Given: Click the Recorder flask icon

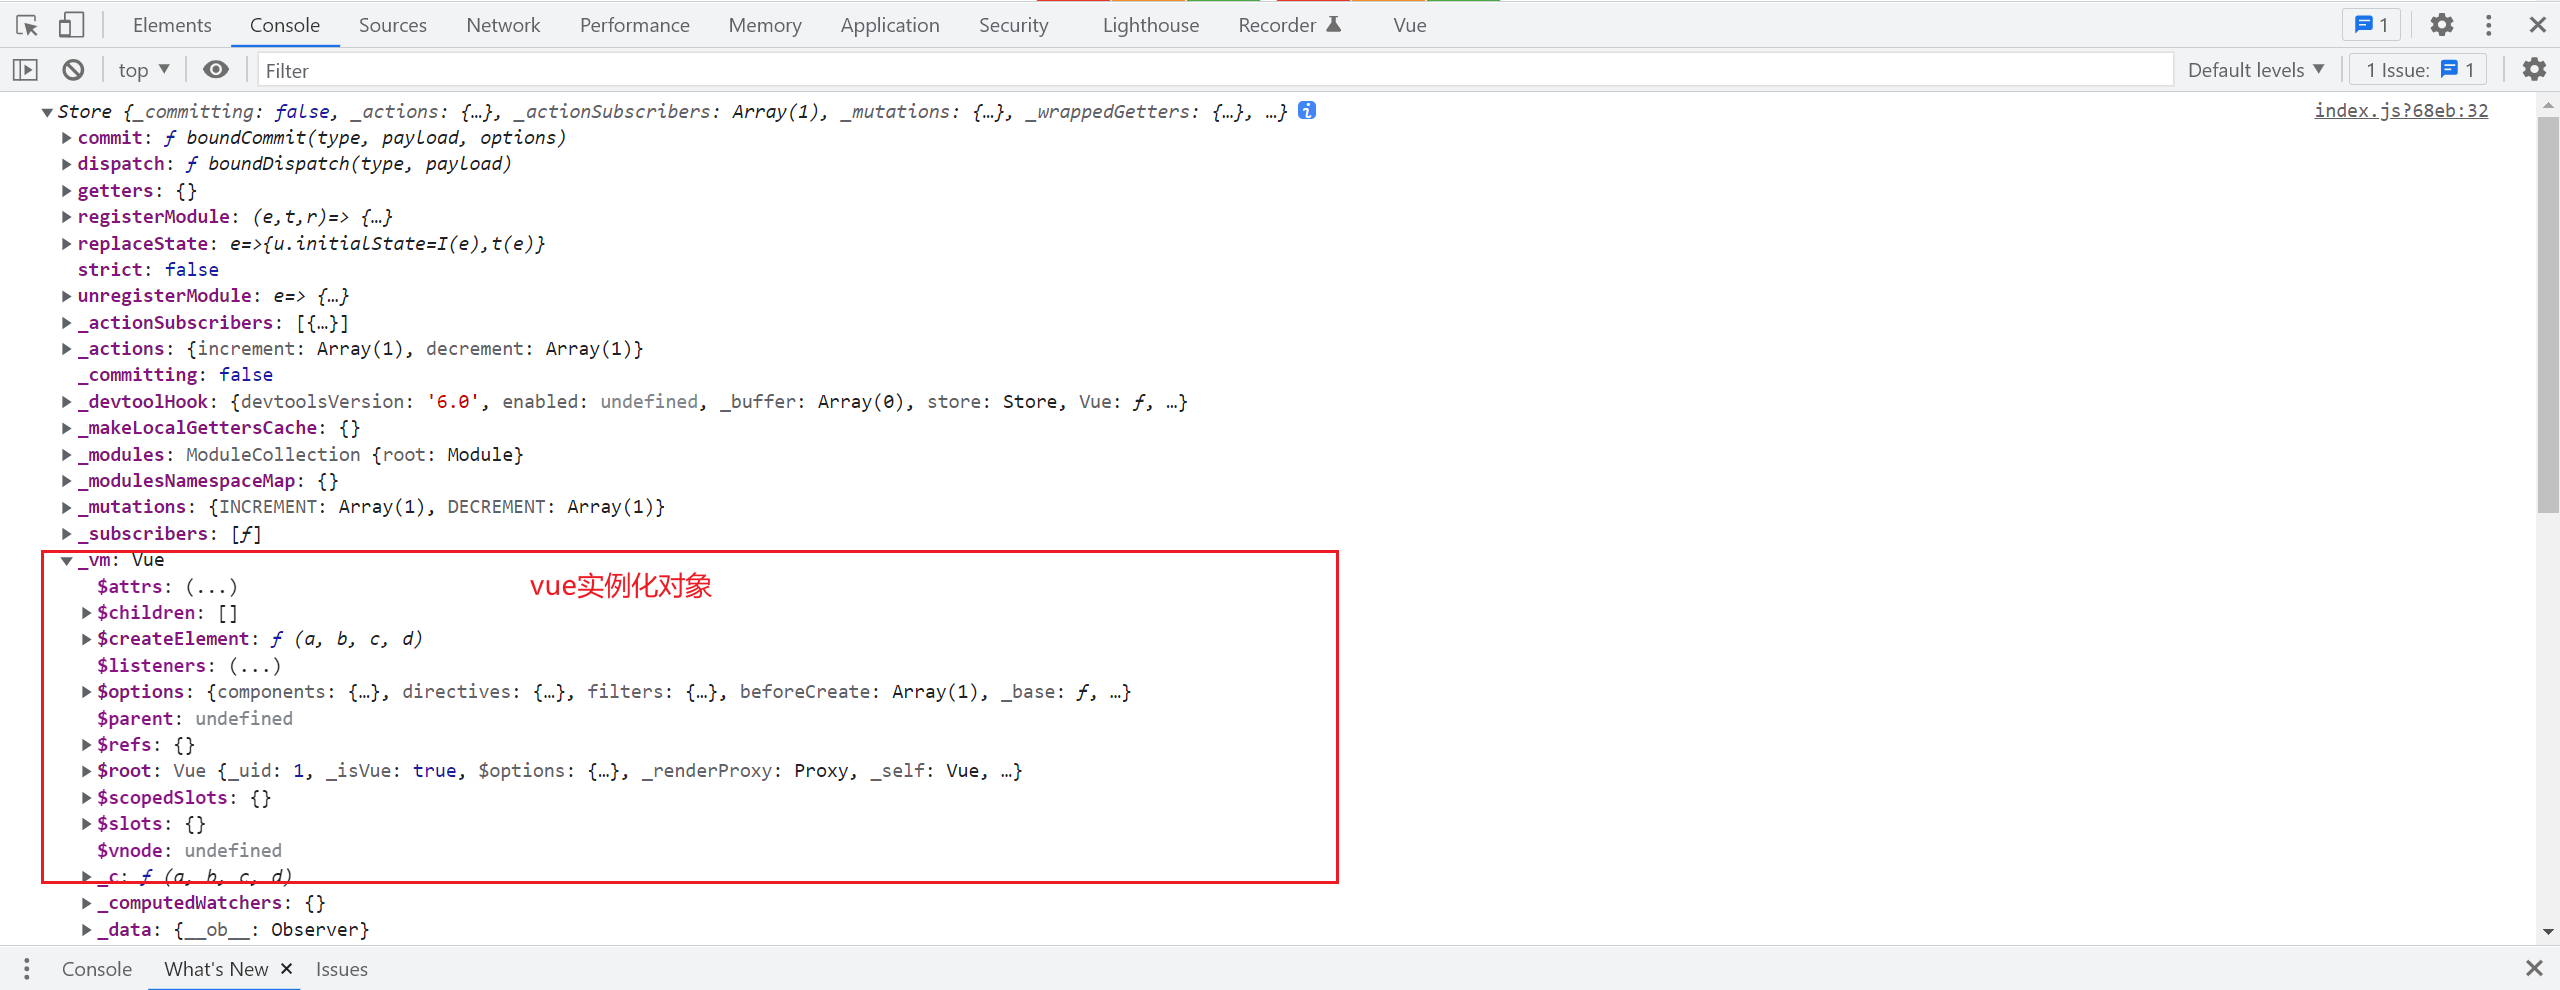Looking at the screenshot, I should pos(1334,25).
